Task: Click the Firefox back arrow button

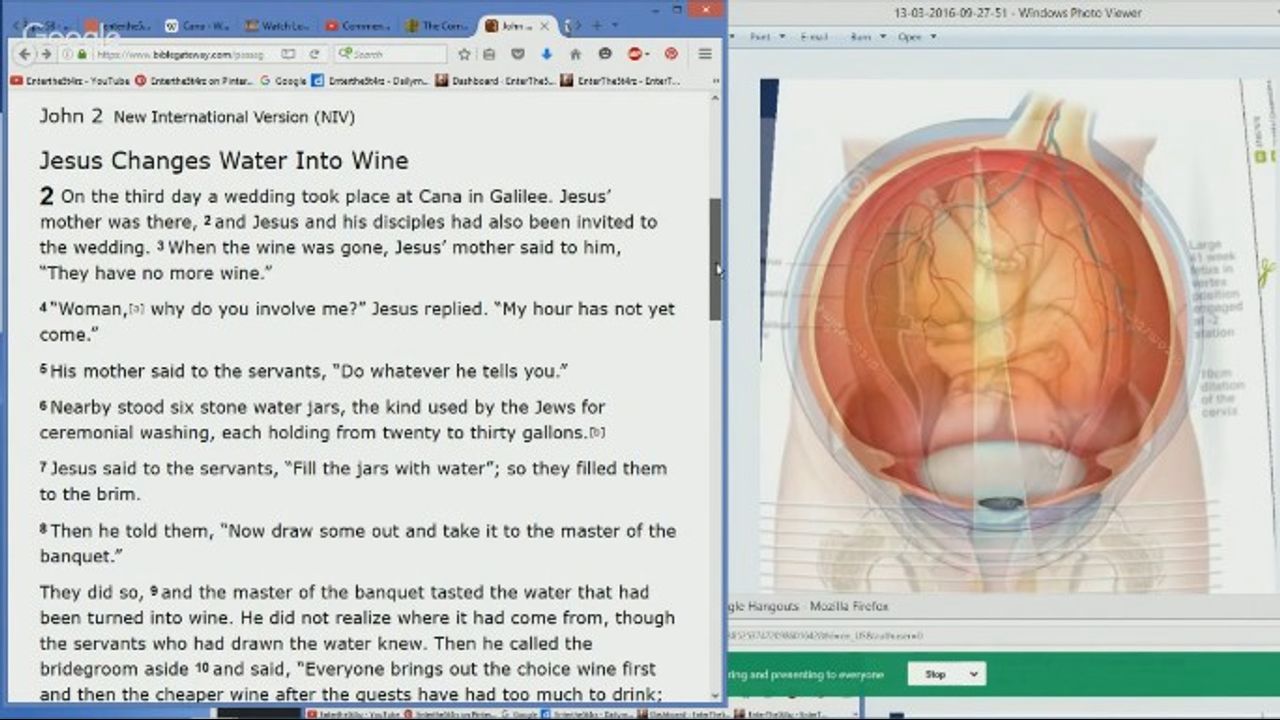Action: [x=24, y=54]
